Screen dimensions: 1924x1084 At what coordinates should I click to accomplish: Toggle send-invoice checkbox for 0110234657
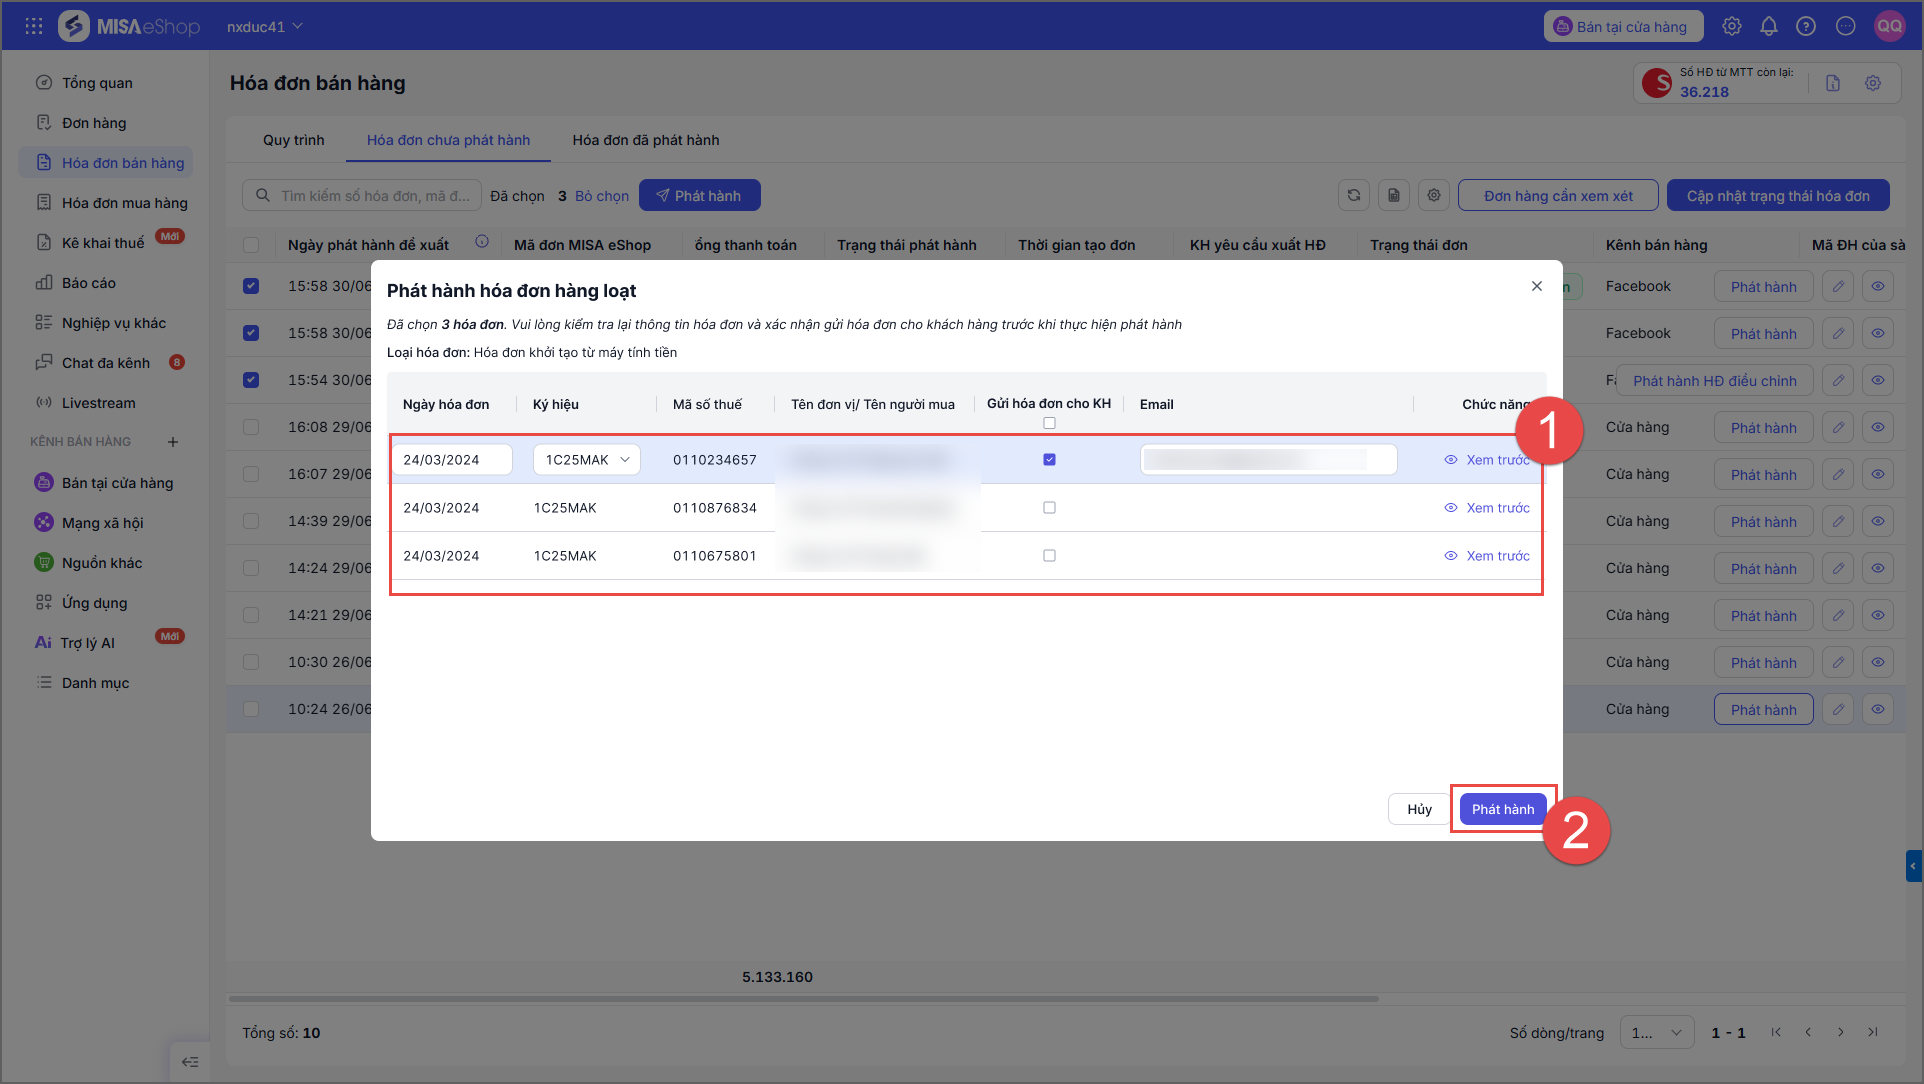click(1049, 460)
